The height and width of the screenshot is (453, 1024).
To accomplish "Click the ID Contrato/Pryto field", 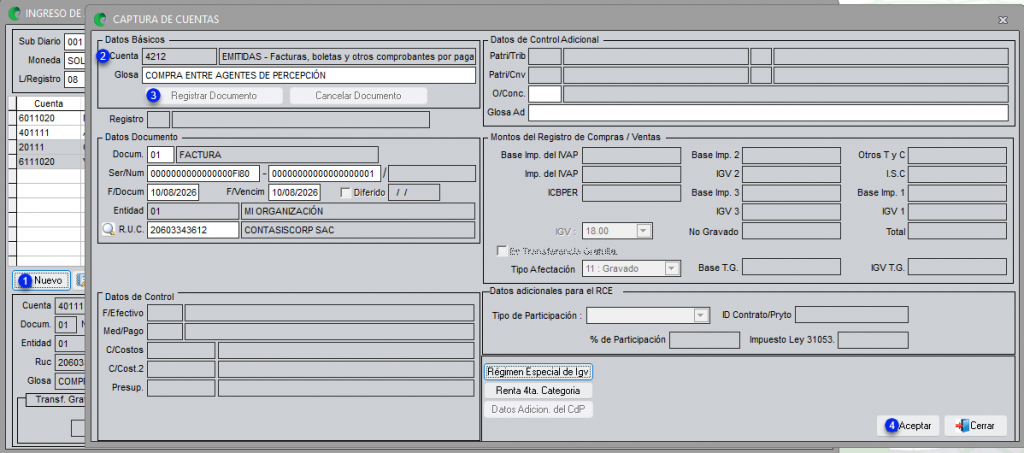I will (852, 315).
